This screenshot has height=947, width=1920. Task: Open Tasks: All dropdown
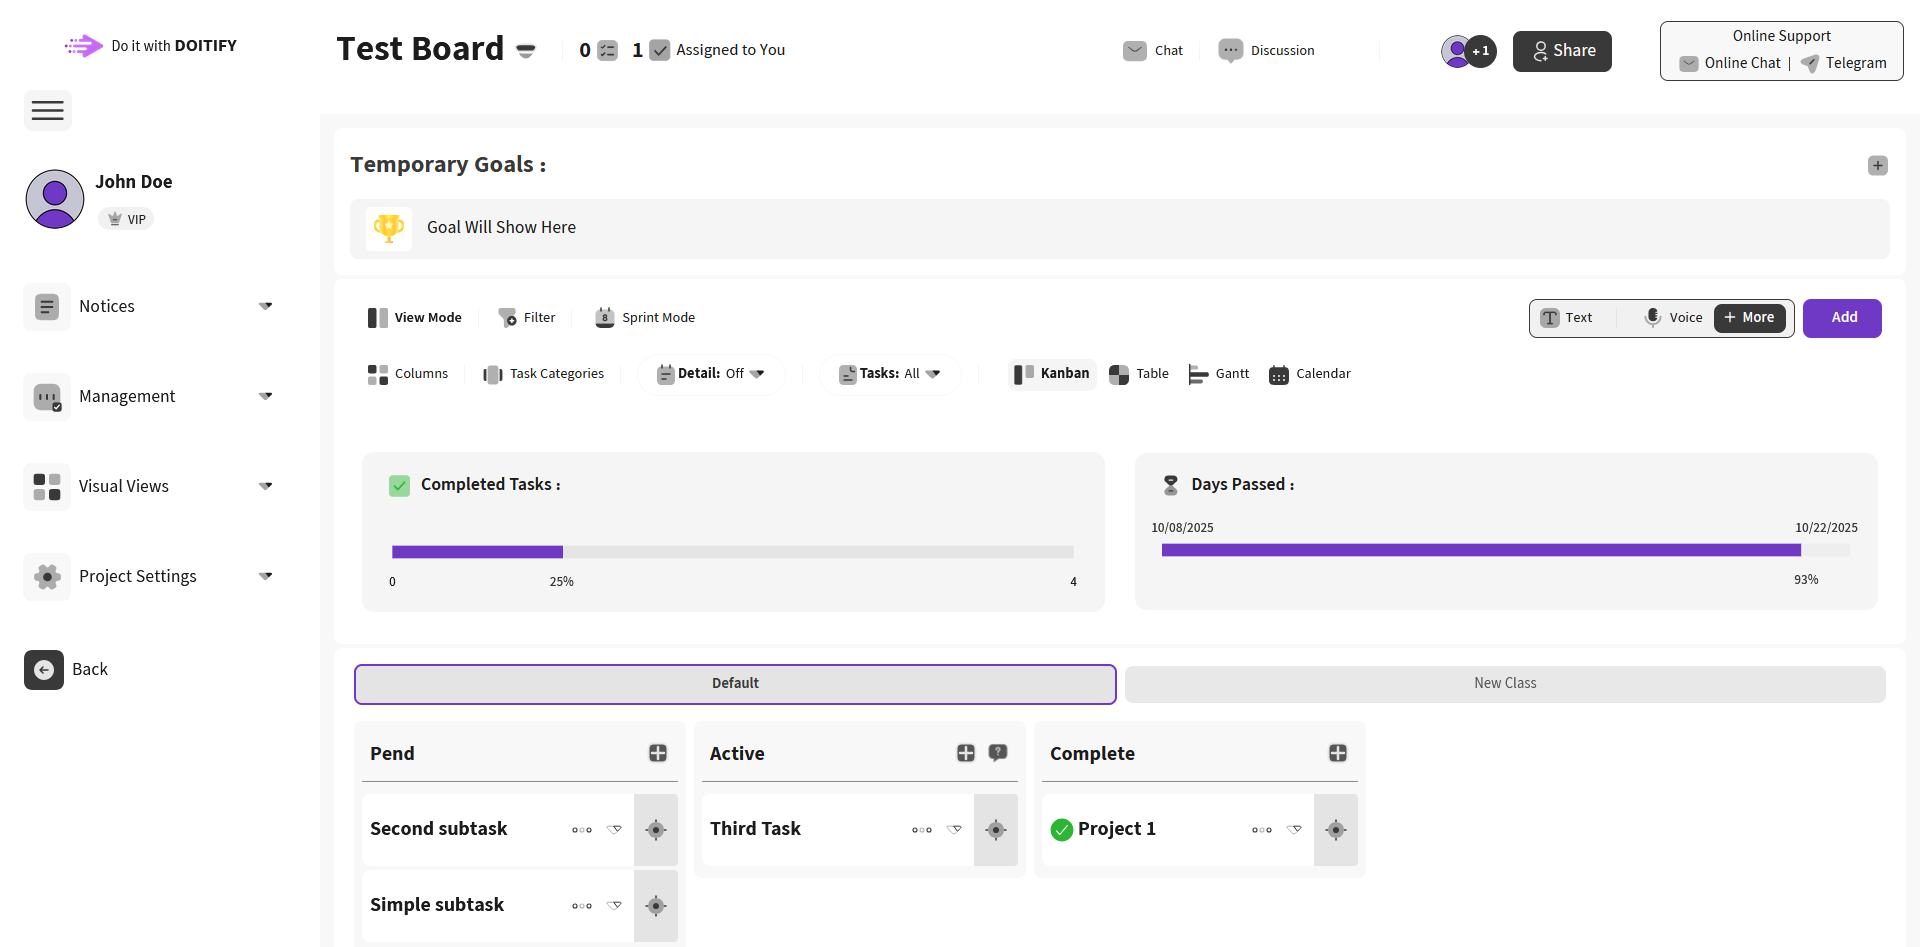889,374
